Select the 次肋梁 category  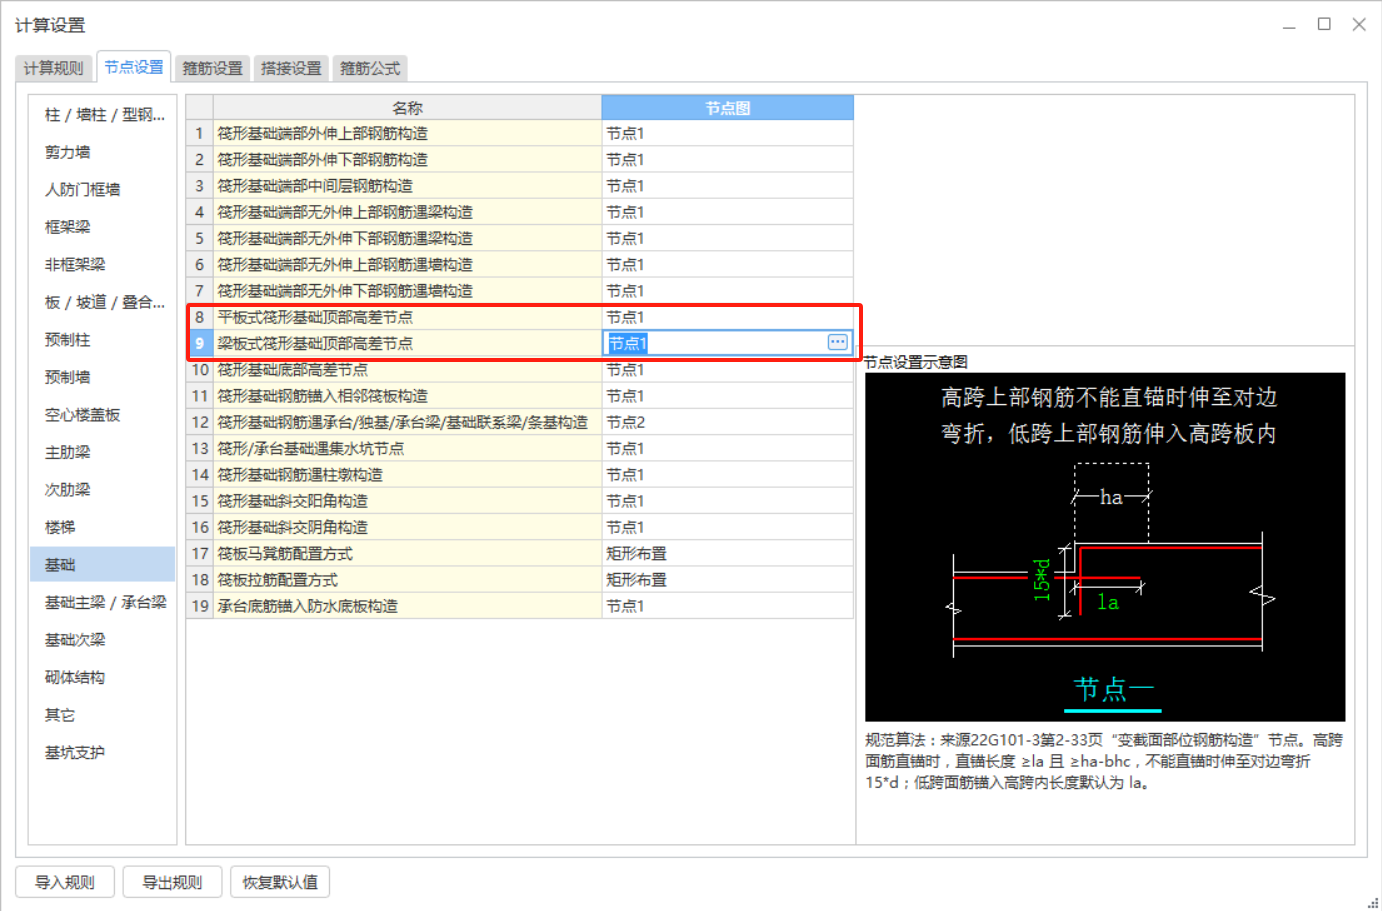pyautogui.click(x=103, y=489)
